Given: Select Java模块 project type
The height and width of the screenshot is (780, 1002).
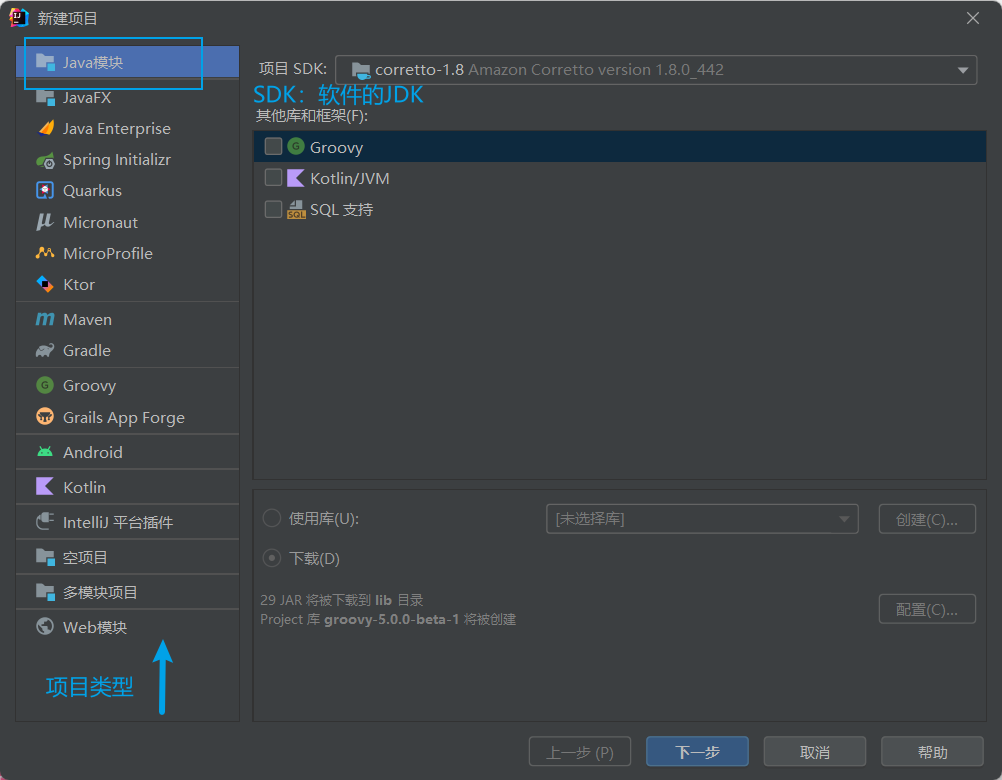Looking at the screenshot, I should pyautogui.click(x=127, y=62).
